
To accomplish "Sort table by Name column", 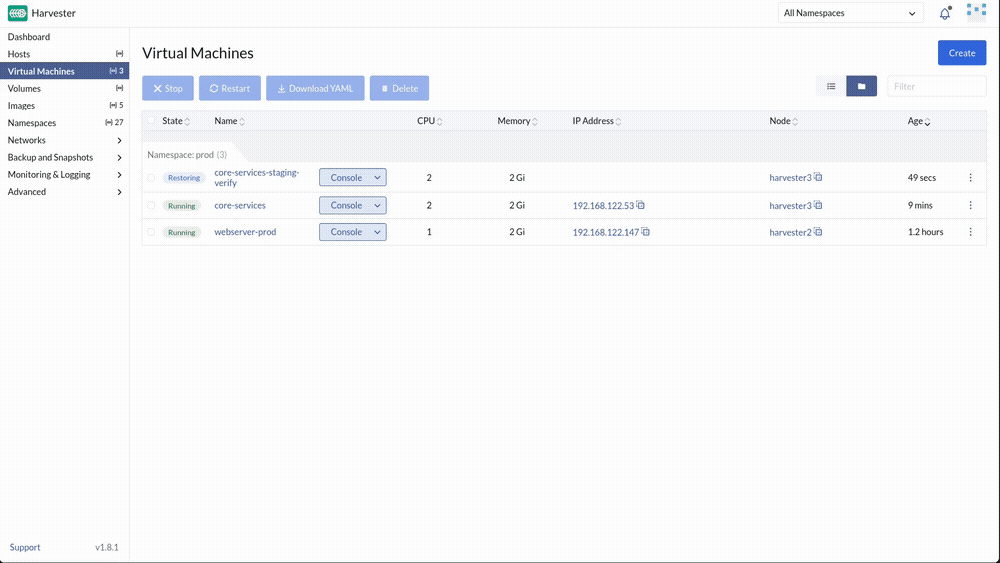I will 230,121.
